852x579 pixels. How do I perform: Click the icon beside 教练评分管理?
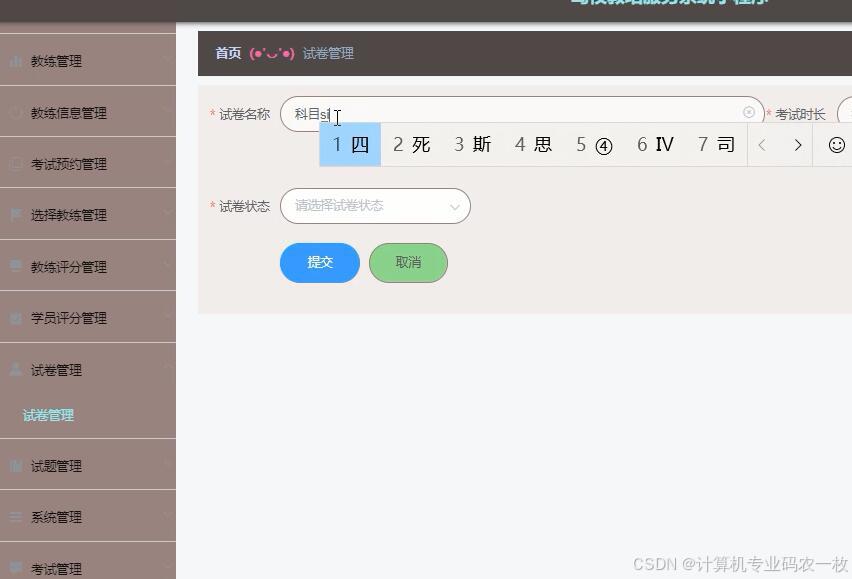point(16,266)
